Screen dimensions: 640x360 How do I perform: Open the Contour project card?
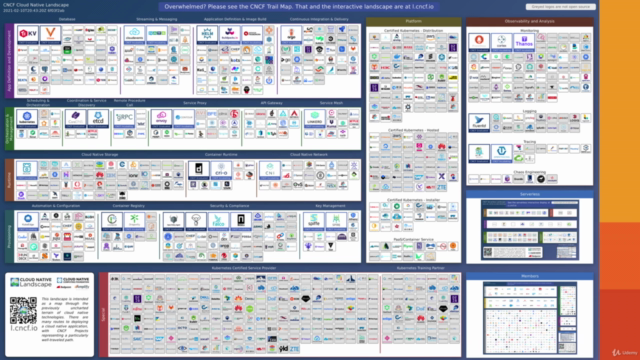[x=183, y=119]
